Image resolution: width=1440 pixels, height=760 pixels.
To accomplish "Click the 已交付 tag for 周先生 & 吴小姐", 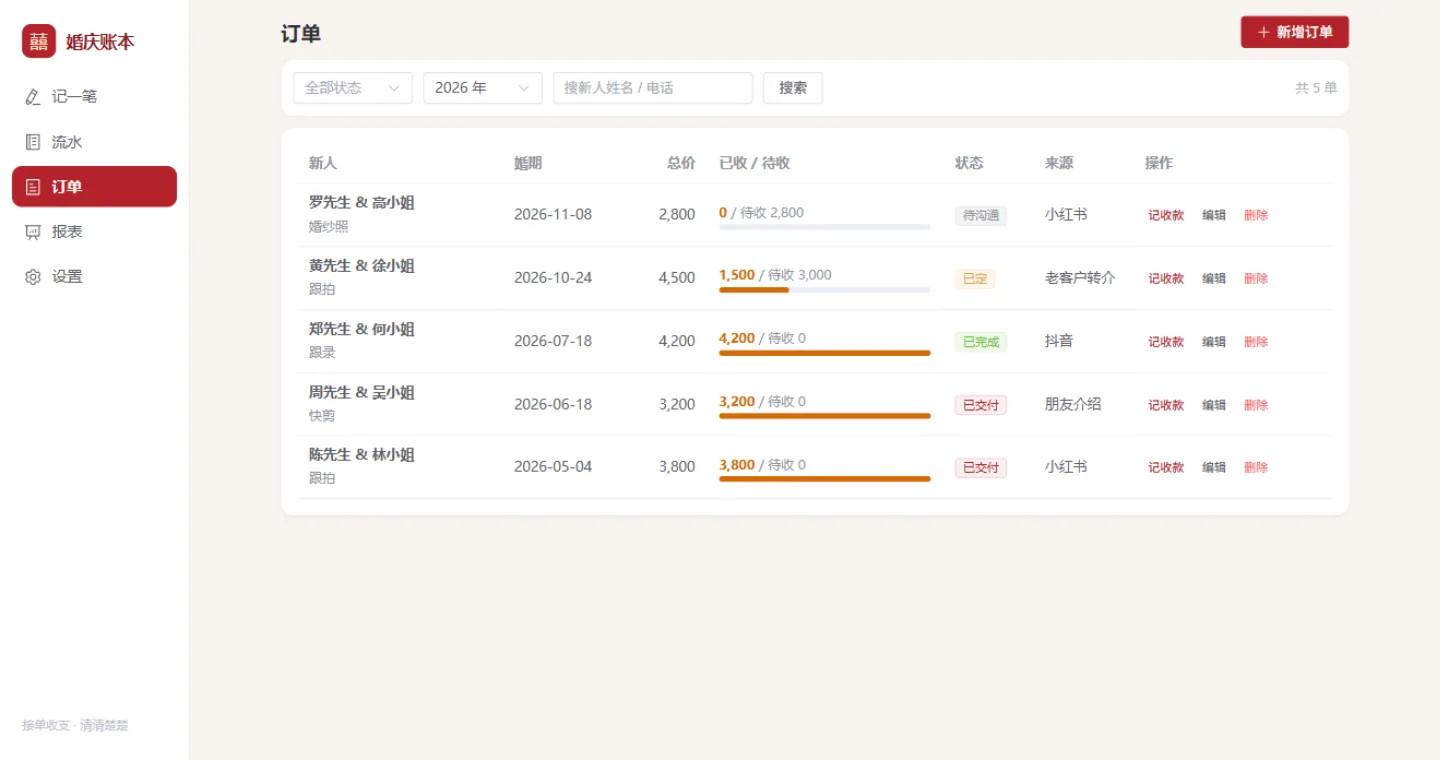I will 980,405.
